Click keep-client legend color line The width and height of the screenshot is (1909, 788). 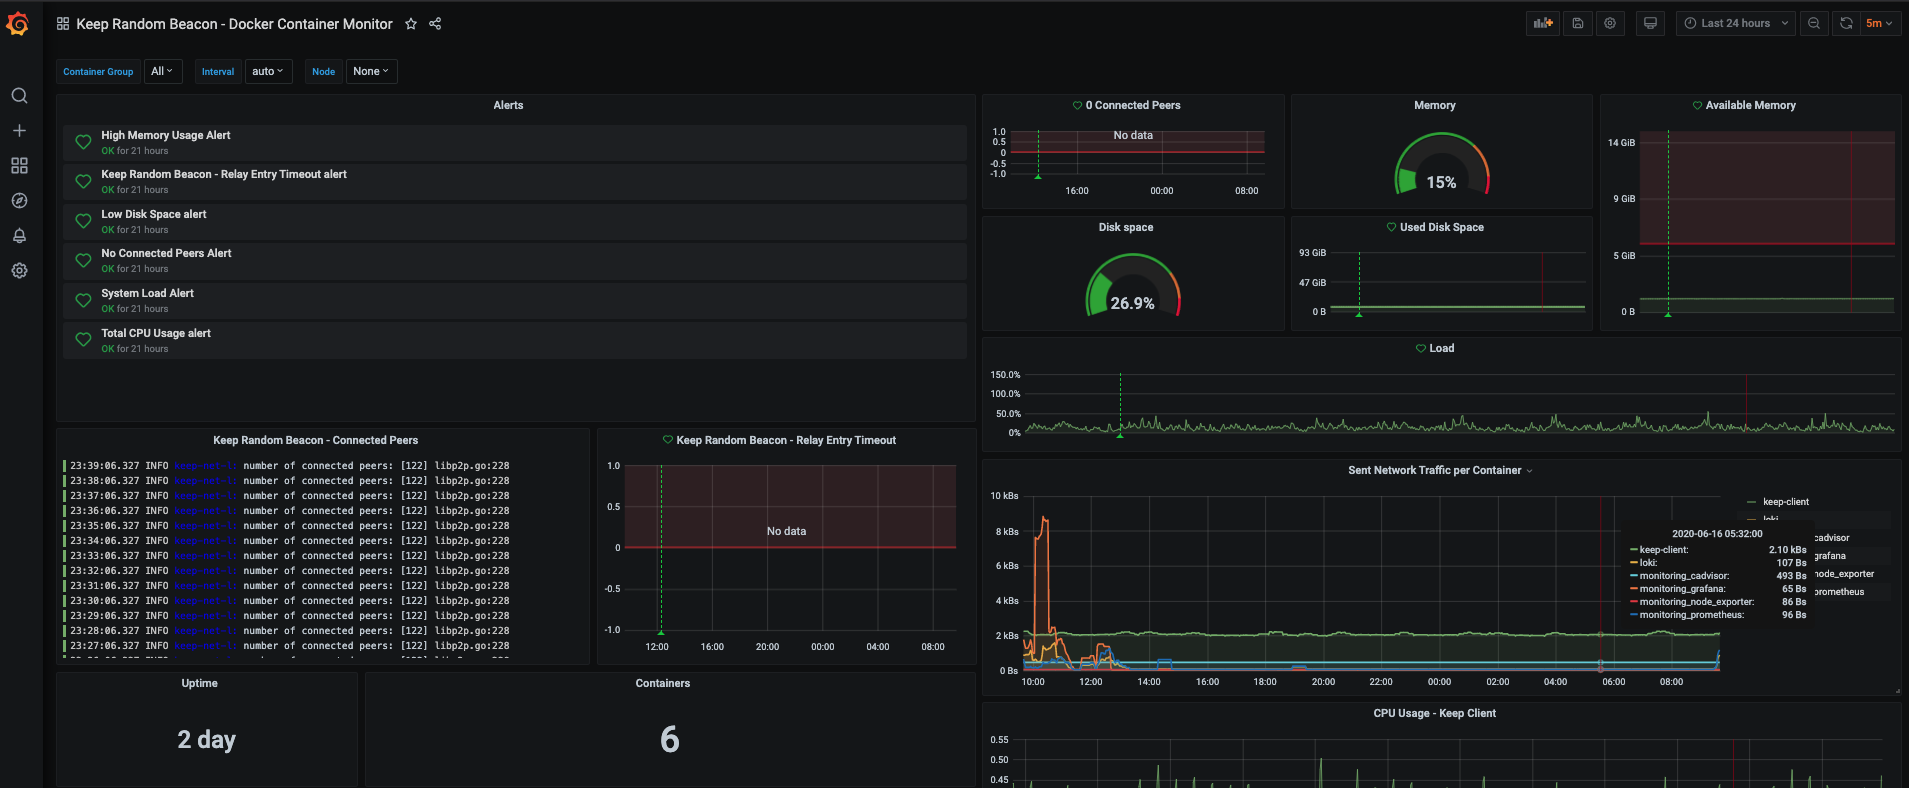pos(1751,502)
